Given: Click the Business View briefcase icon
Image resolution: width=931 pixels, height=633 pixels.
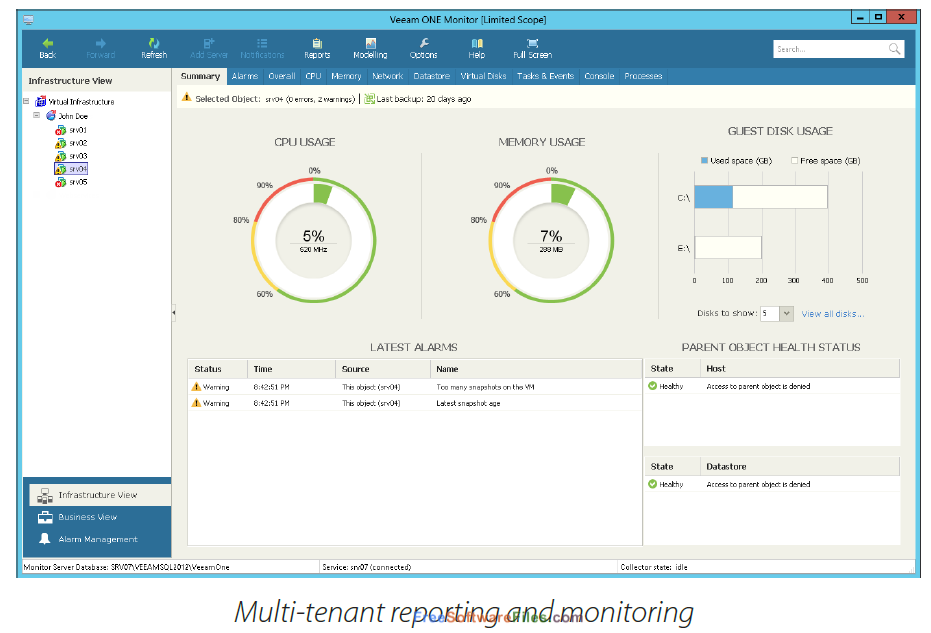Looking at the screenshot, I should tap(45, 517).
